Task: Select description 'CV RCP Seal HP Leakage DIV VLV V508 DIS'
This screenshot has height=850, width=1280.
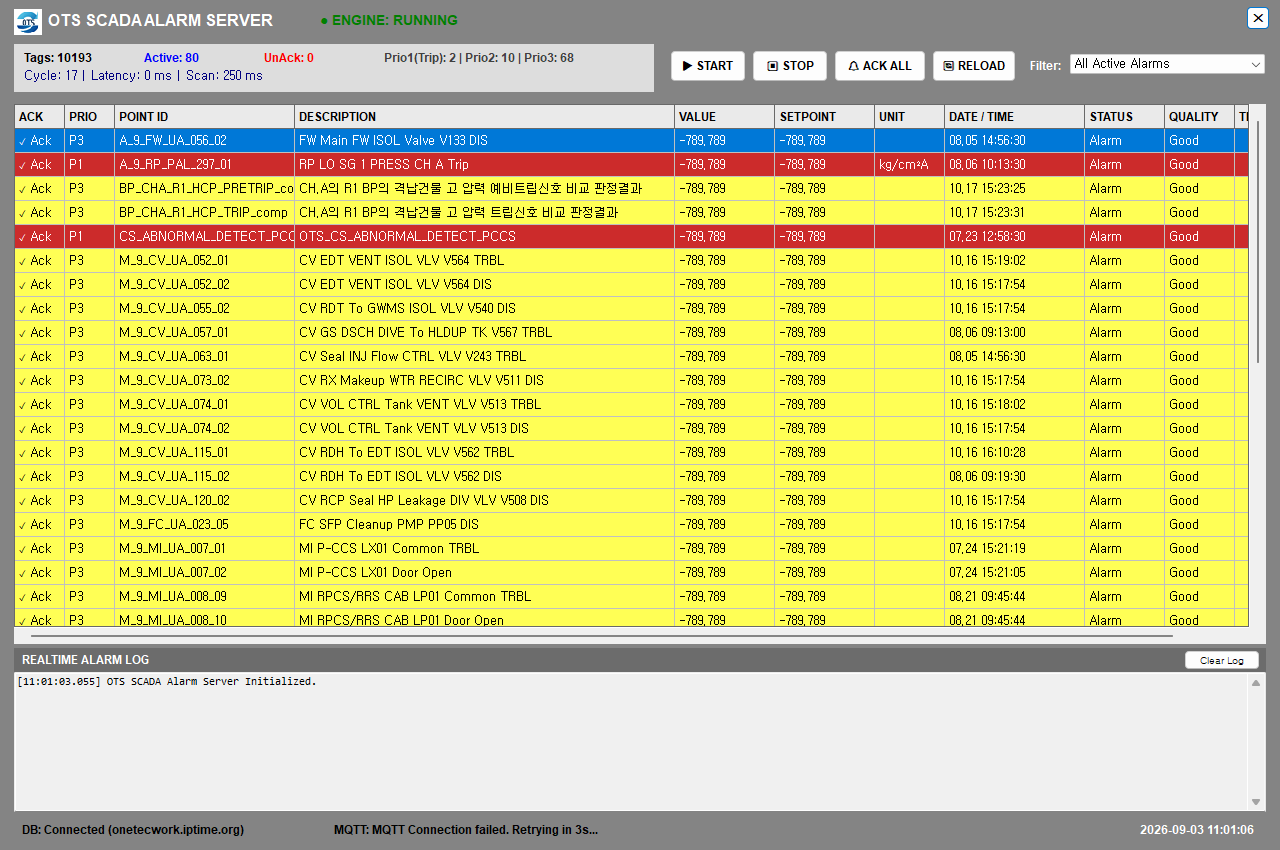Action: [485, 501]
